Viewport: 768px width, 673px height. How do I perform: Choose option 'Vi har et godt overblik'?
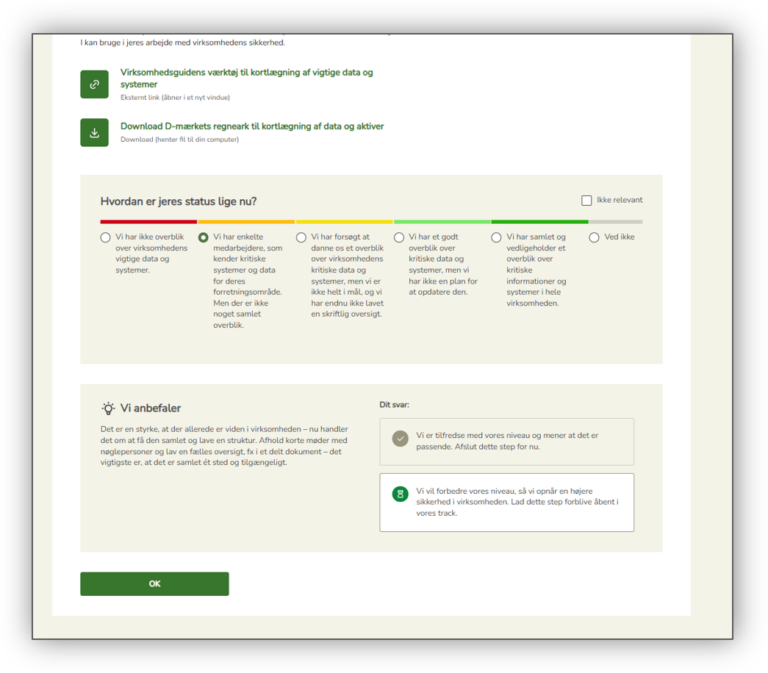coord(399,238)
